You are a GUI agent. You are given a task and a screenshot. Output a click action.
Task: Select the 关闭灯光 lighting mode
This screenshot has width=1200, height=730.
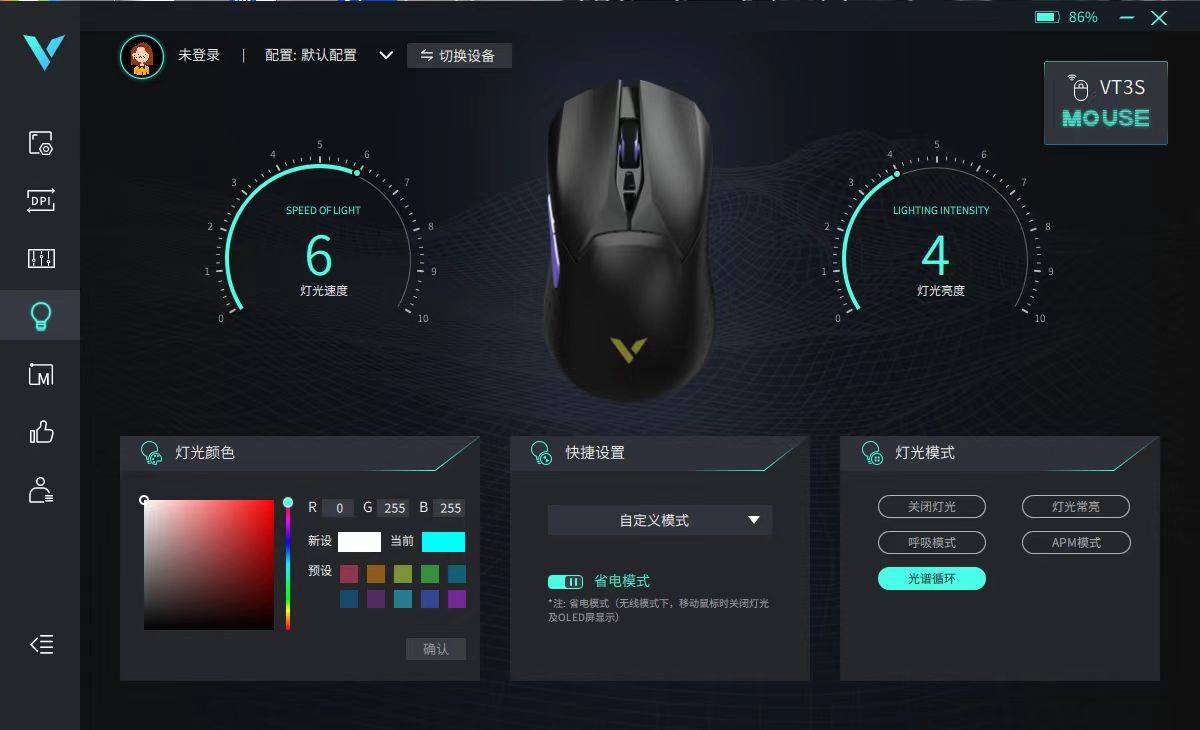[x=932, y=507]
